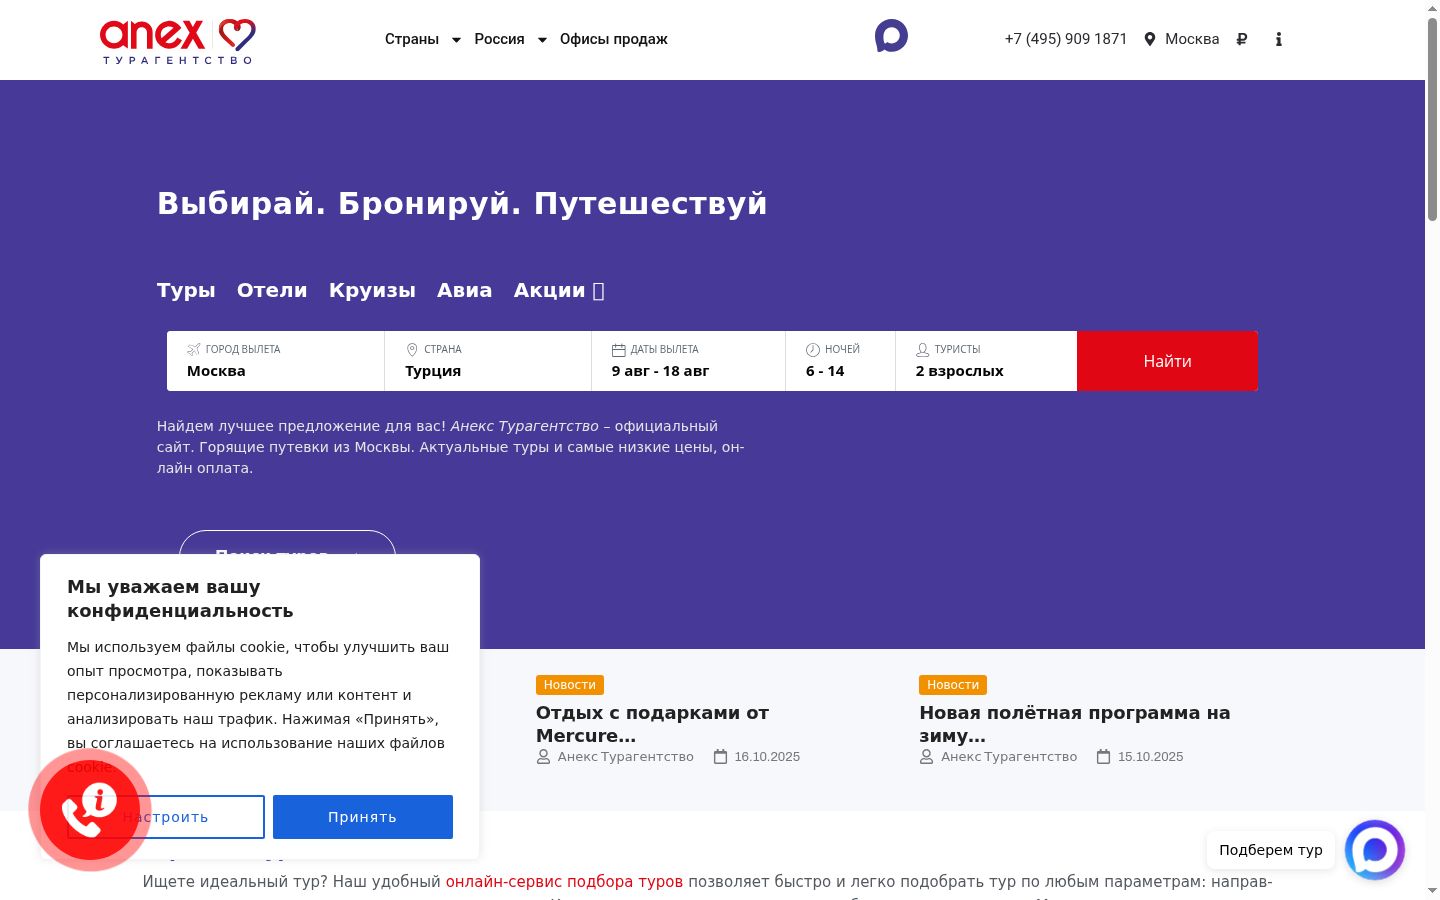Click the italic text Анекс Турагентство in description
1440x900 pixels.
[525, 426]
